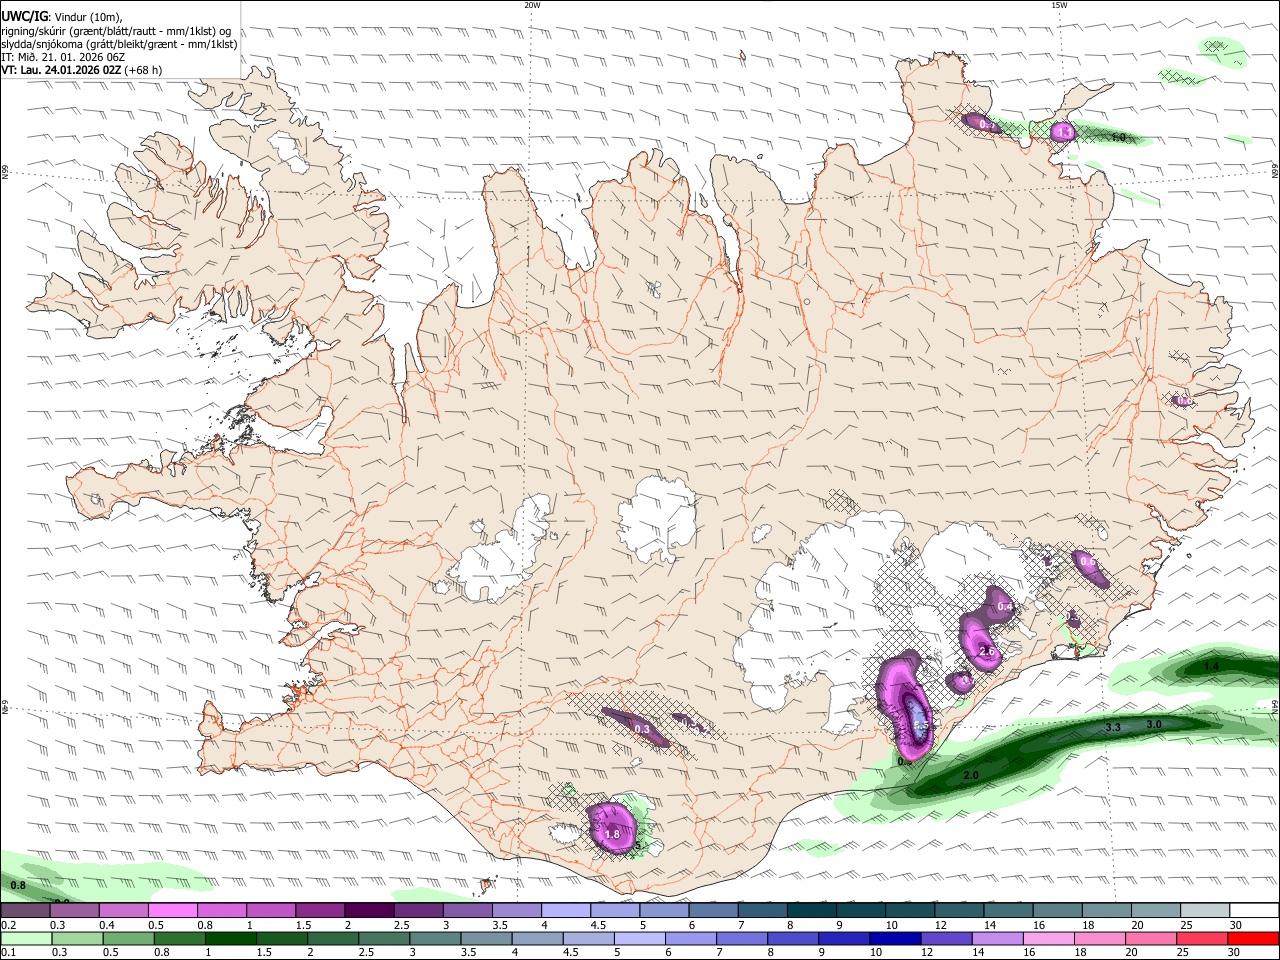Click the '25' label in the upper legend row

pyautogui.click(x=1185, y=925)
